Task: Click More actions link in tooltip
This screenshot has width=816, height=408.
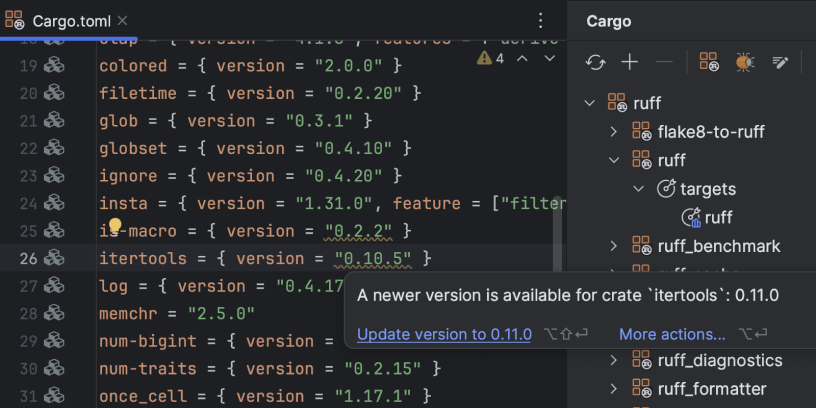Action: 672,334
